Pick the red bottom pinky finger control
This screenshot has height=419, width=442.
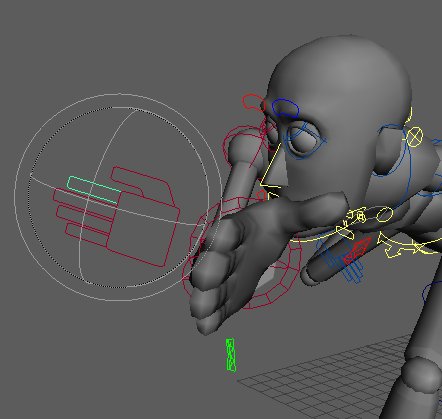click(87, 235)
